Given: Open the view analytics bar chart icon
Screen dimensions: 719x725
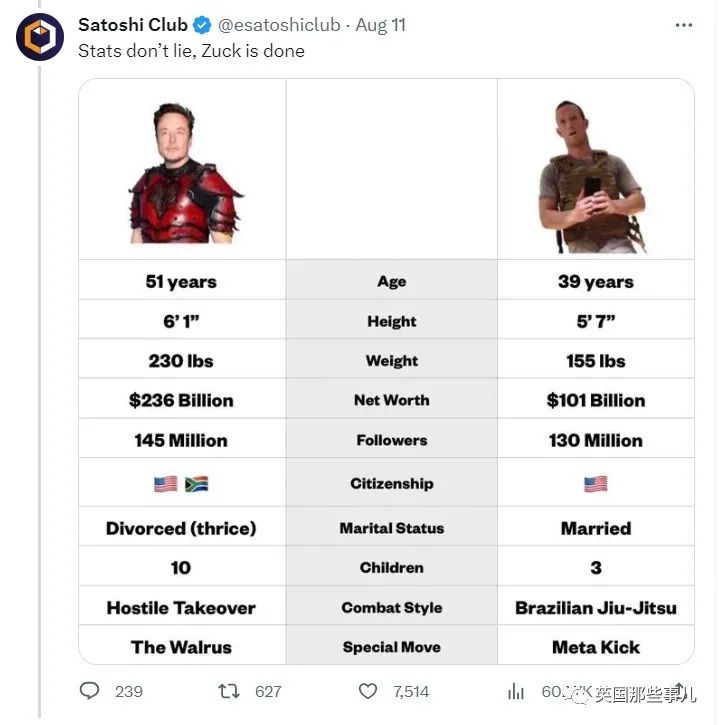Looking at the screenshot, I should [x=516, y=692].
